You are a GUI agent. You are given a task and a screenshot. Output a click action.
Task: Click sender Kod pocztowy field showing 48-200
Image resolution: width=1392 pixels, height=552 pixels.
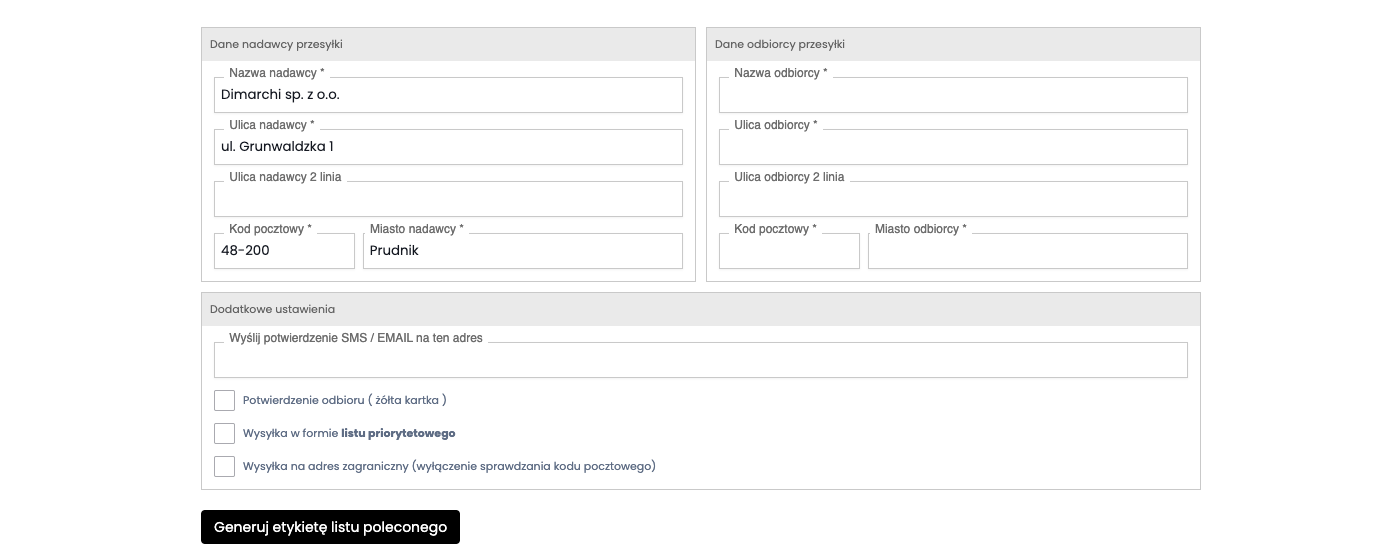pos(284,251)
